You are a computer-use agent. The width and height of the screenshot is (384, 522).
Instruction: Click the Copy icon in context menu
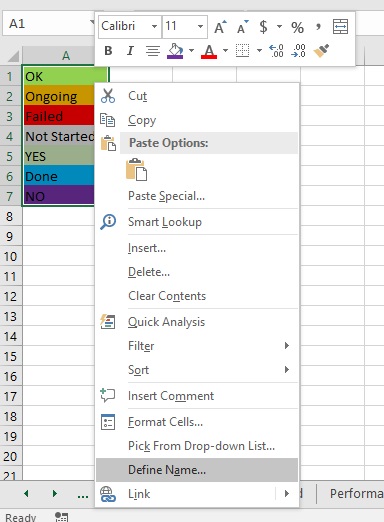click(x=108, y=120)
